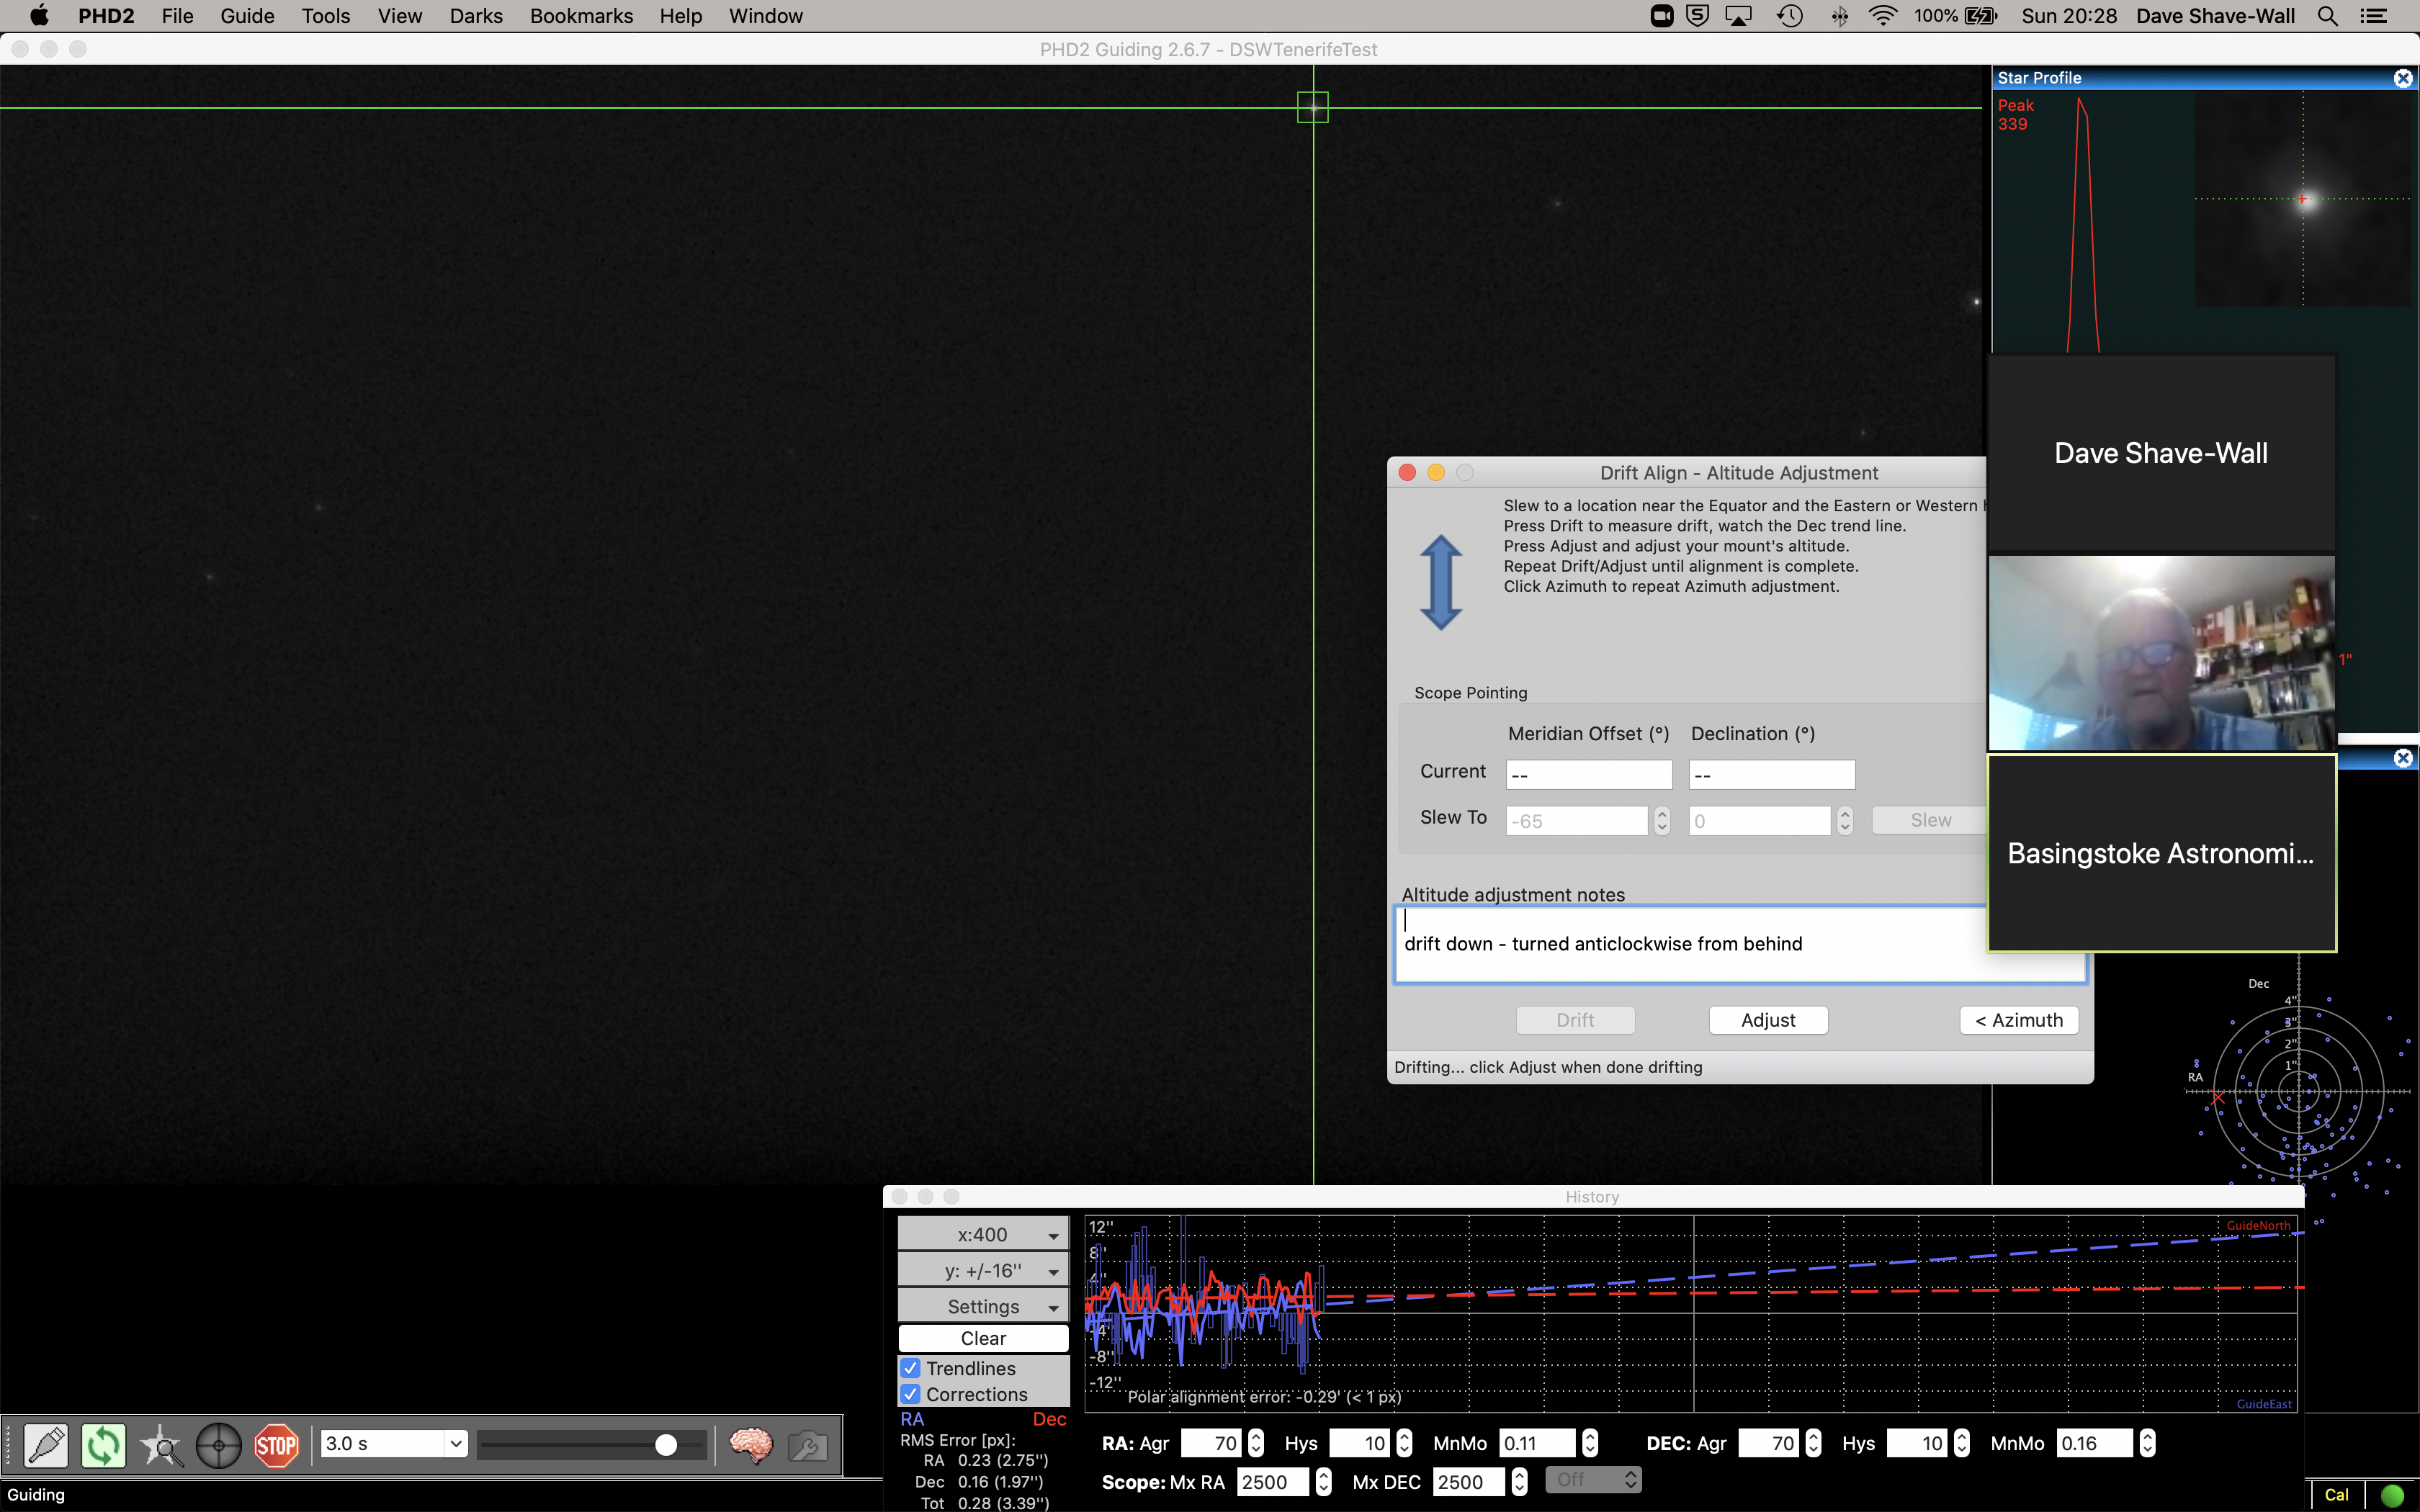Click the Drift button in Drift Align

(1575, 1020)
